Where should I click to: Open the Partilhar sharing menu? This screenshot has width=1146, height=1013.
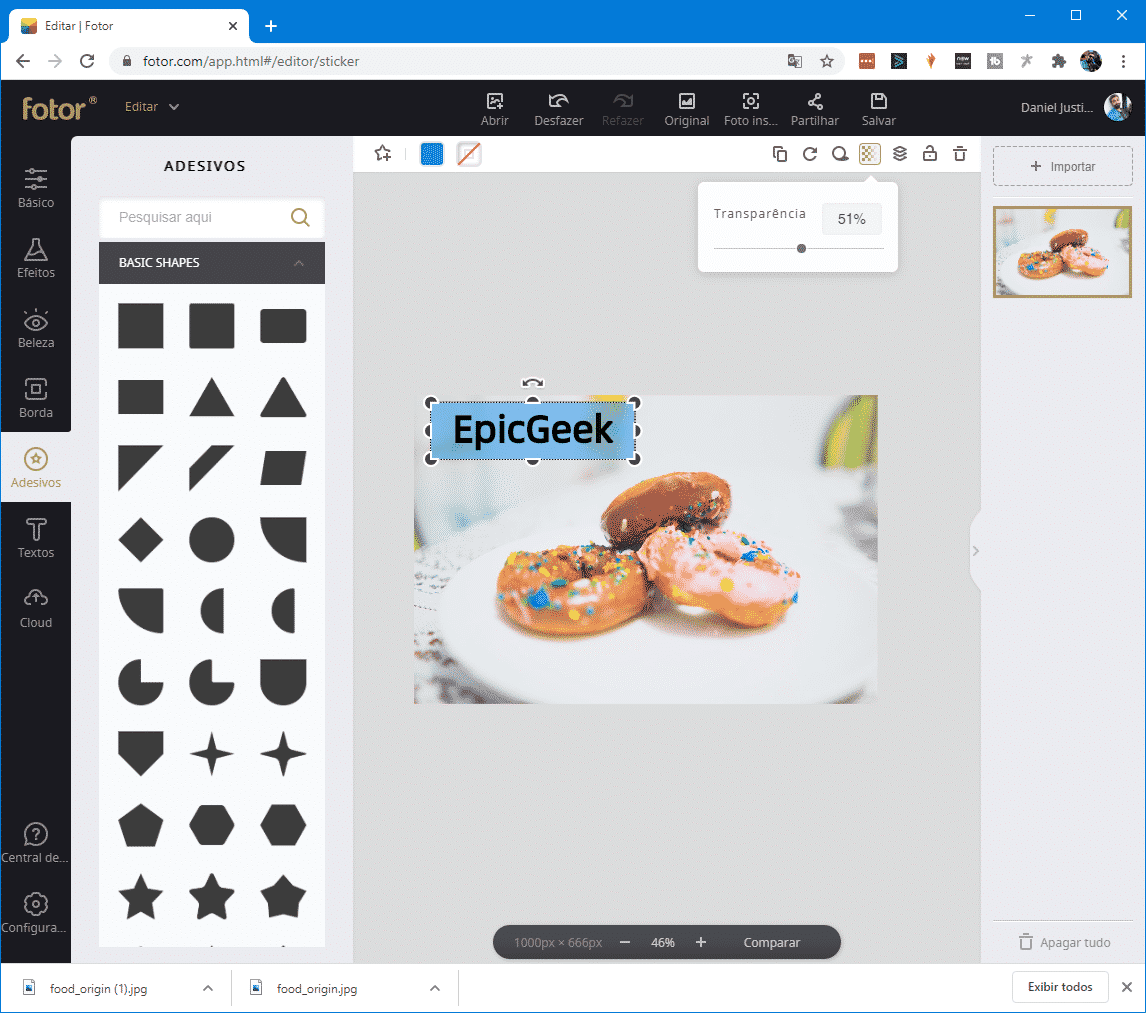tap(814, 108)
